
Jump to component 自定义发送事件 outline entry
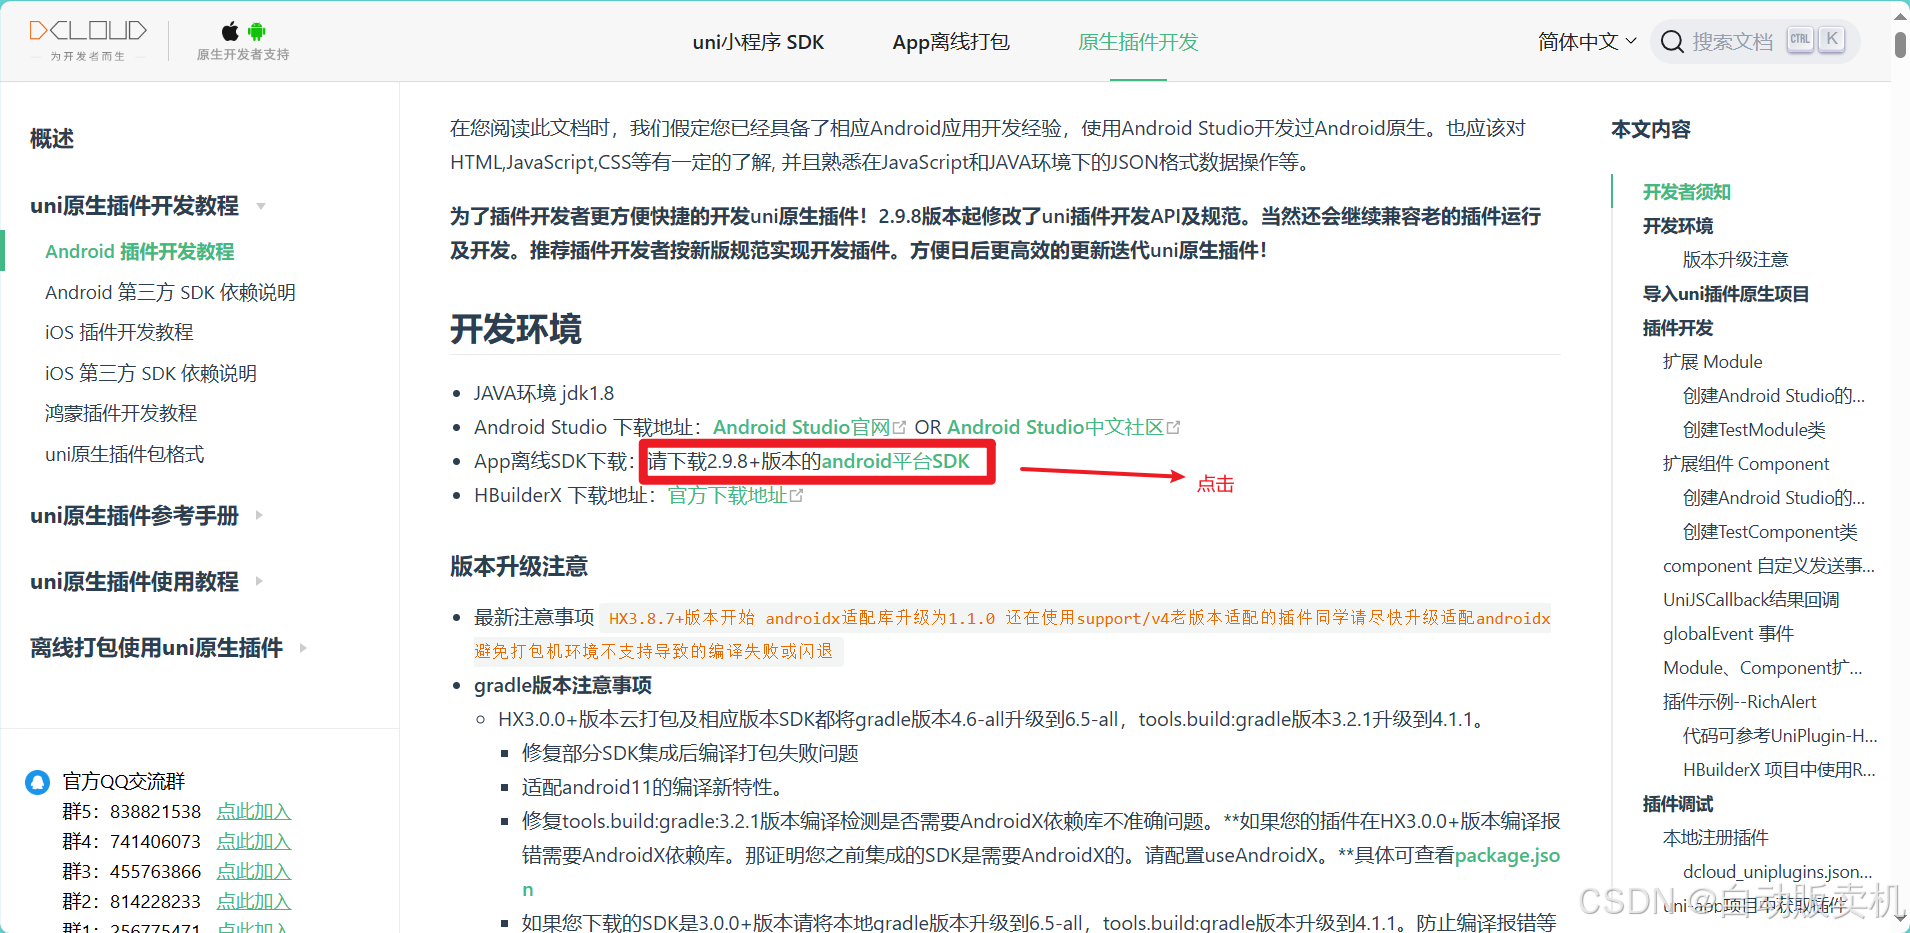(x=1769, y=566)
